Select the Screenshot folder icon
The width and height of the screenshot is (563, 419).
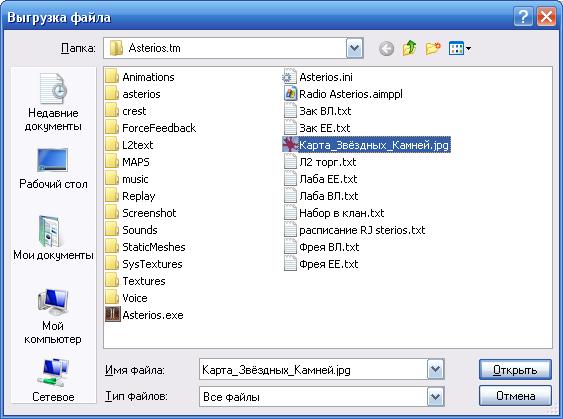pos(112,213)
